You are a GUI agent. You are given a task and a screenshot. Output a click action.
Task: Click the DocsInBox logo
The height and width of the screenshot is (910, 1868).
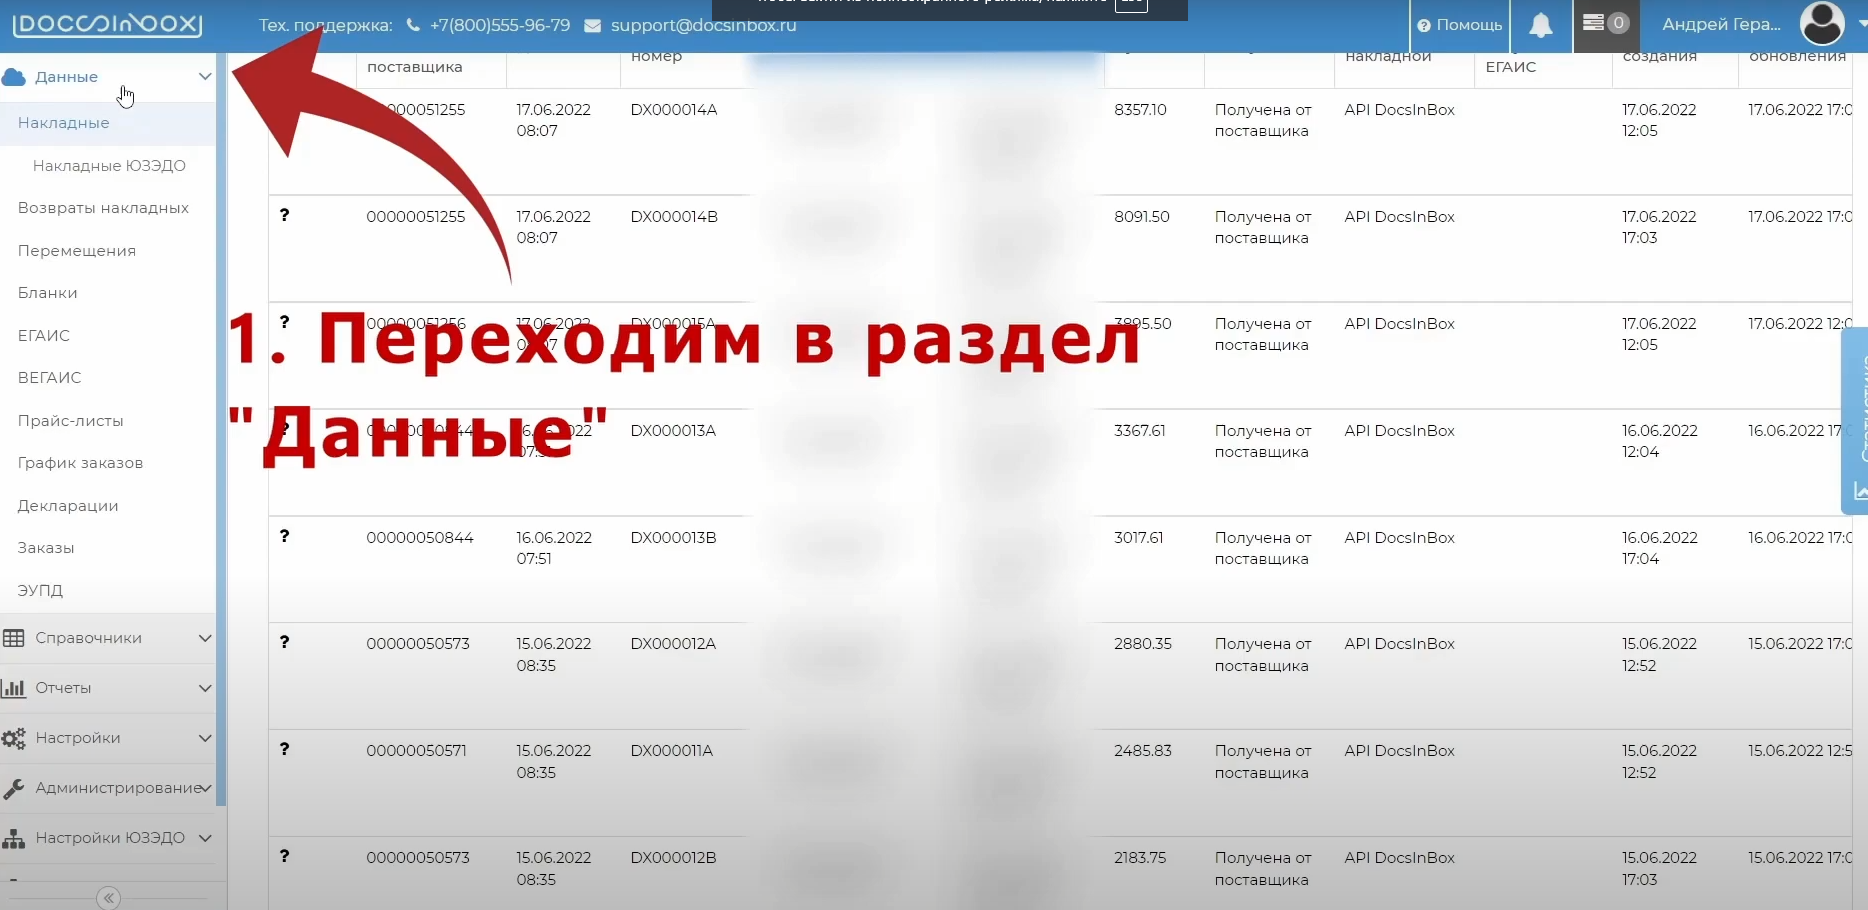(107, 24)
